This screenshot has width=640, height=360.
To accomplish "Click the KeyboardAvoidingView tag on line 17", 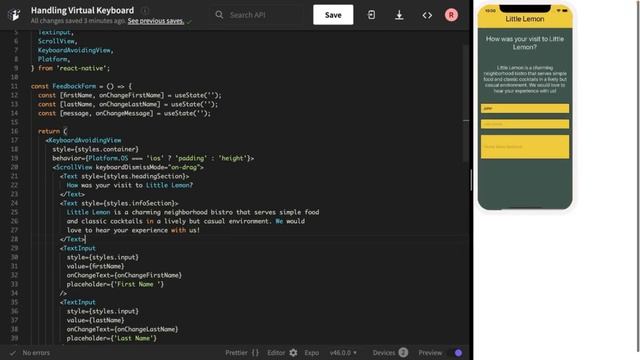I will tap(83, 140).
